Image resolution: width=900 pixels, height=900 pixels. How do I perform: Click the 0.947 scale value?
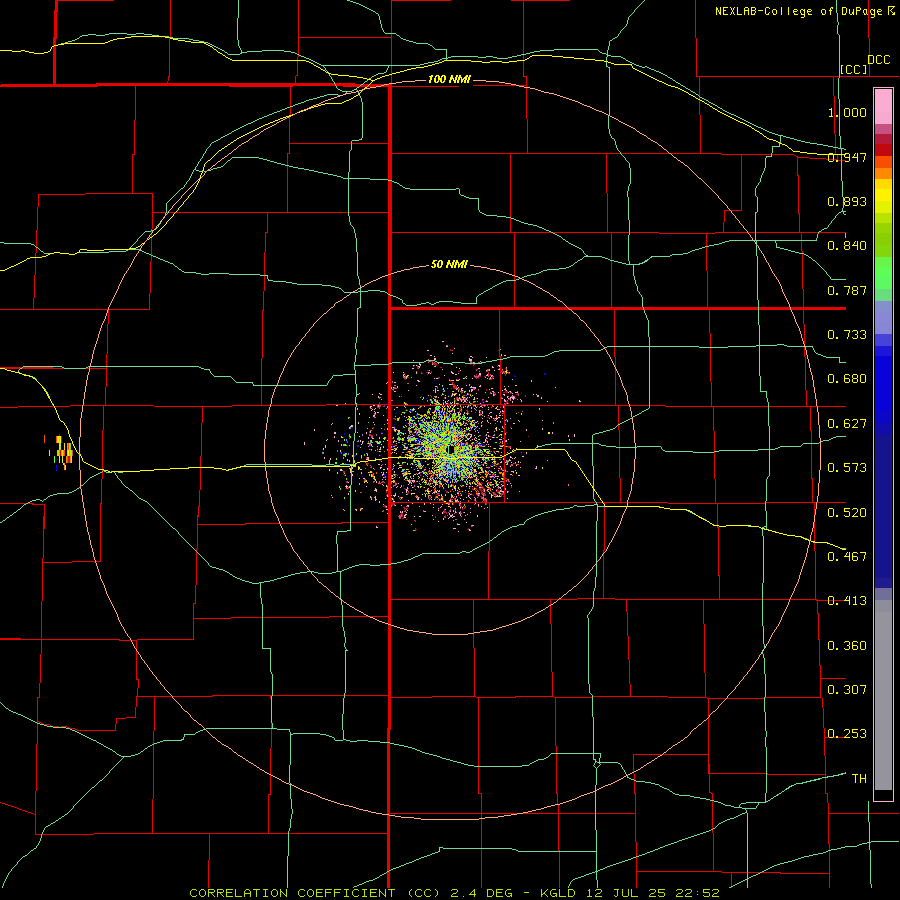(x=847, y=157)
